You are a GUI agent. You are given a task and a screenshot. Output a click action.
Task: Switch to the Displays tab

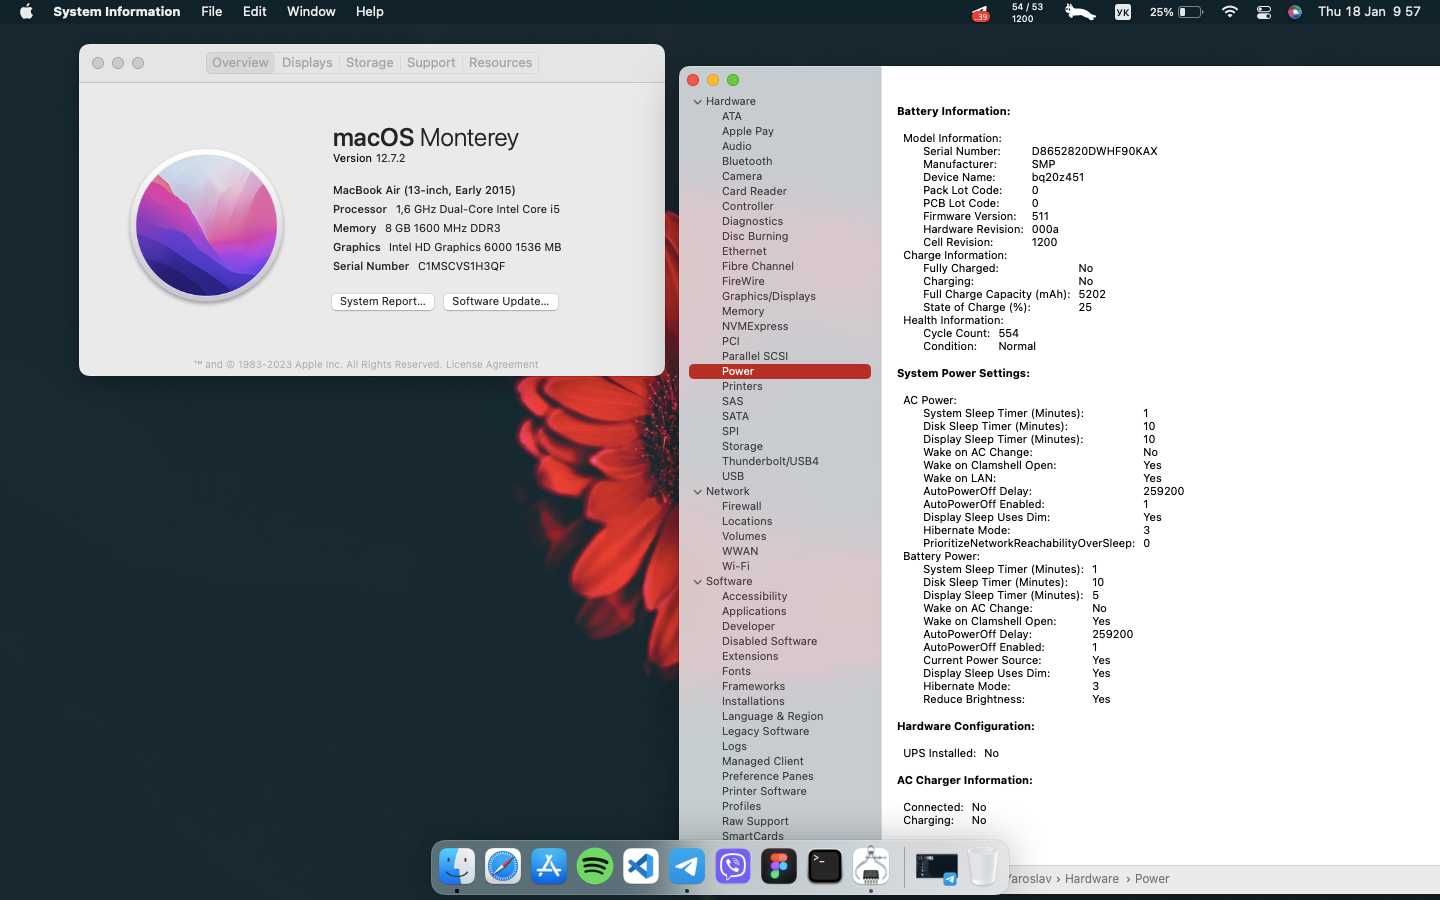pyautogui.click(x=307, y=62)
